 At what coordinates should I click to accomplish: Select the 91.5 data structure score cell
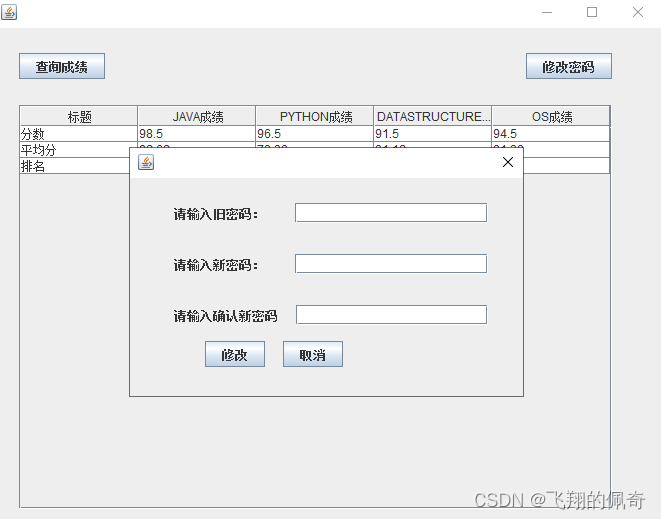tap(433, 134)
